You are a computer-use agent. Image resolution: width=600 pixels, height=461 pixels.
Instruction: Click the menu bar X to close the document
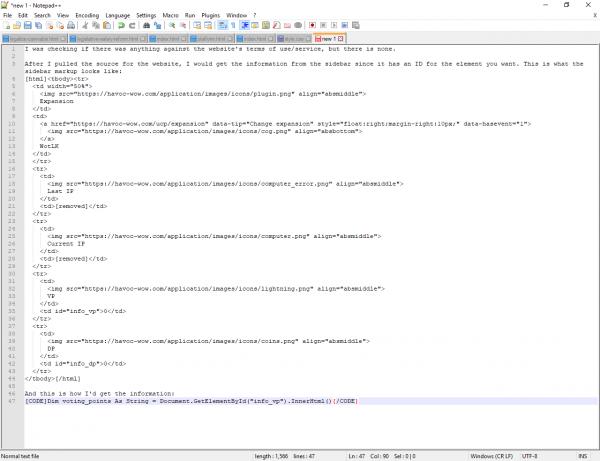(595, 15)
